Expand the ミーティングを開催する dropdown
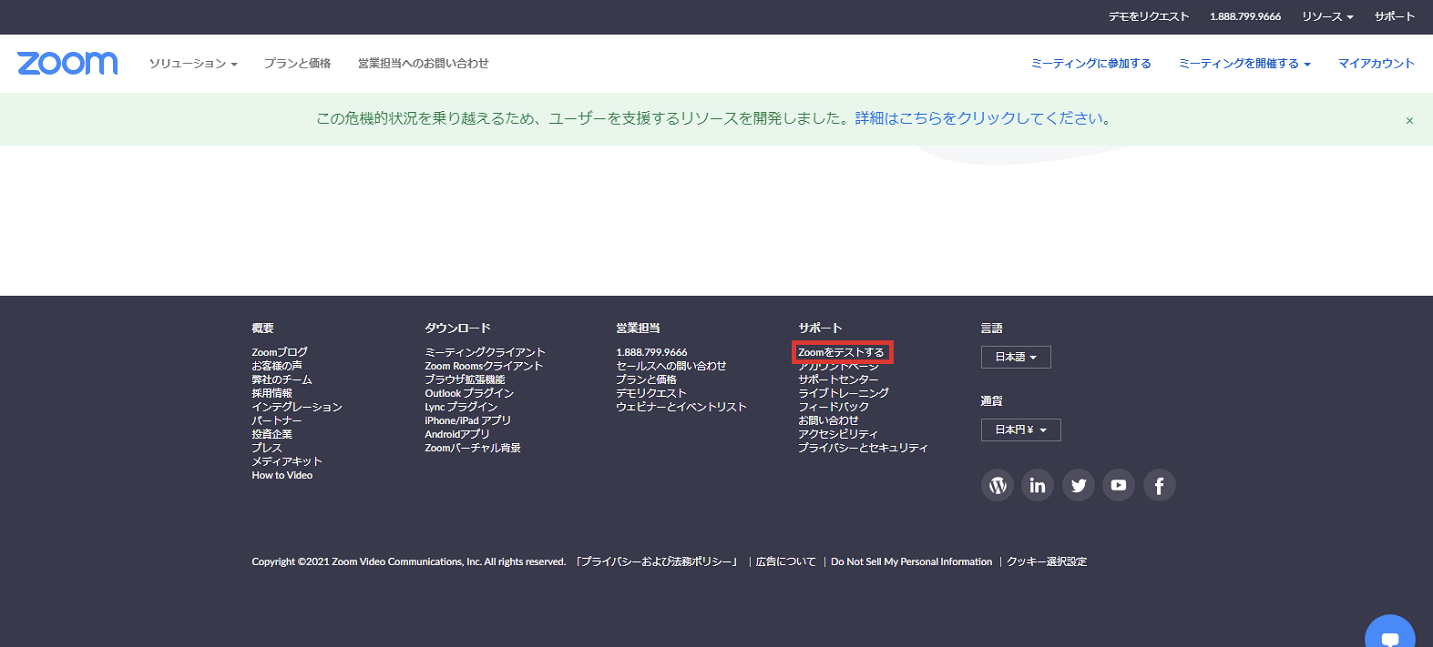The height and width of the screenshot is (647, 1433). 1243,62
